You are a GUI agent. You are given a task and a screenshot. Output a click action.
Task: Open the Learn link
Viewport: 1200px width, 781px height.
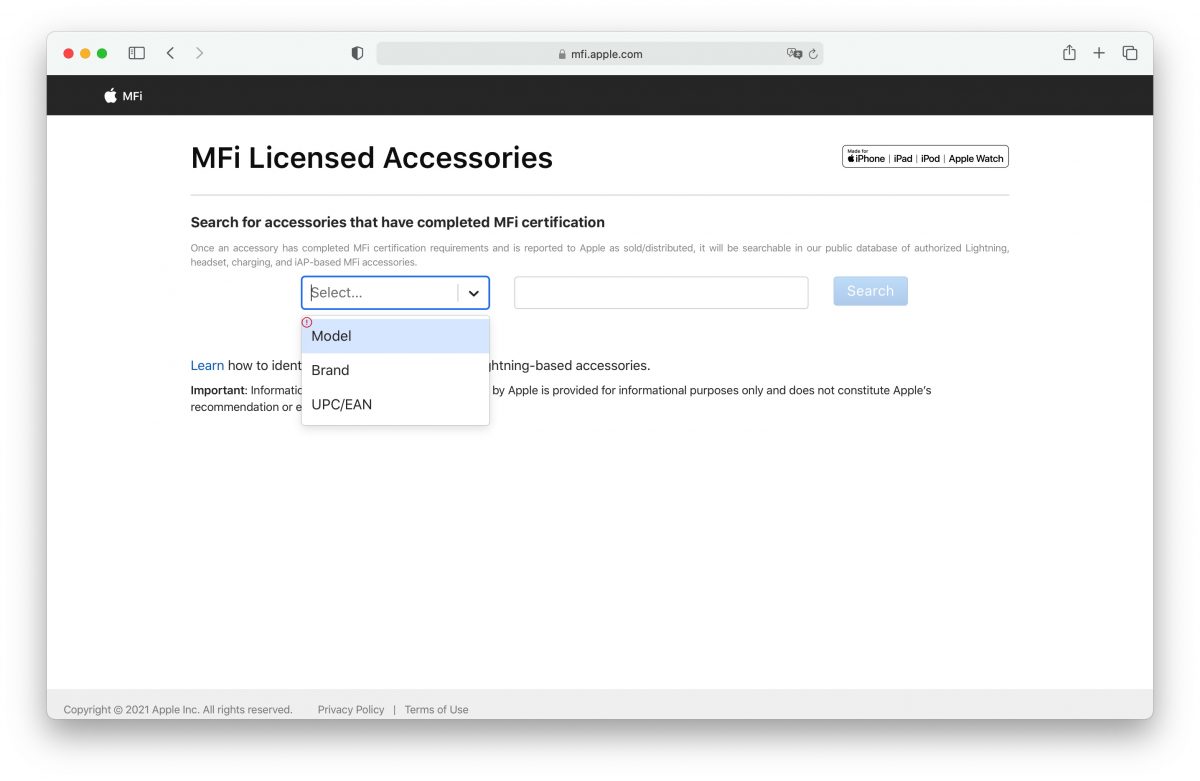pos(207,366)
